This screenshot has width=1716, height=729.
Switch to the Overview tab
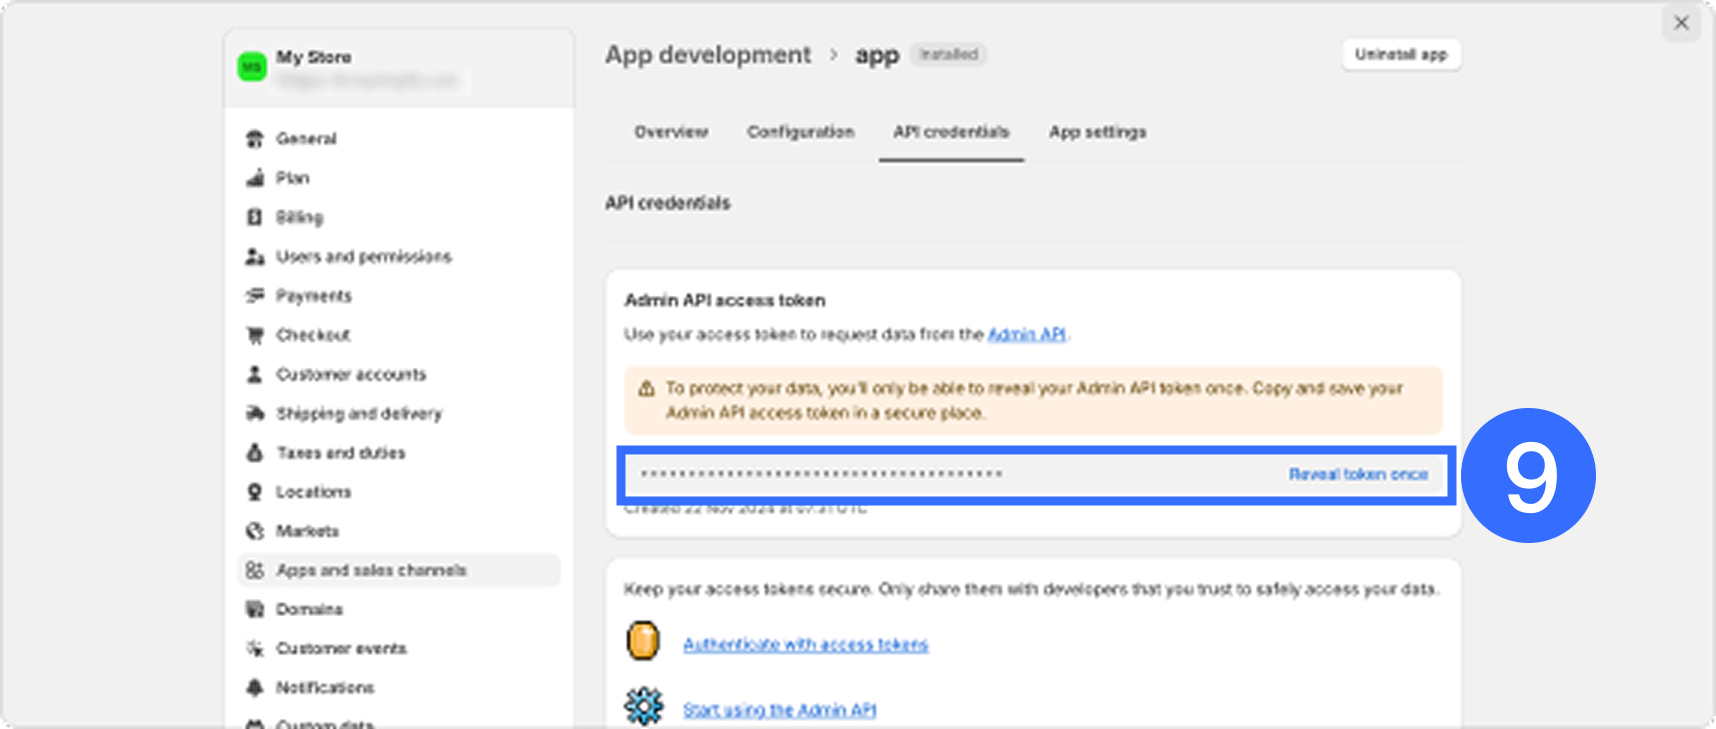(x=671, y=132)
